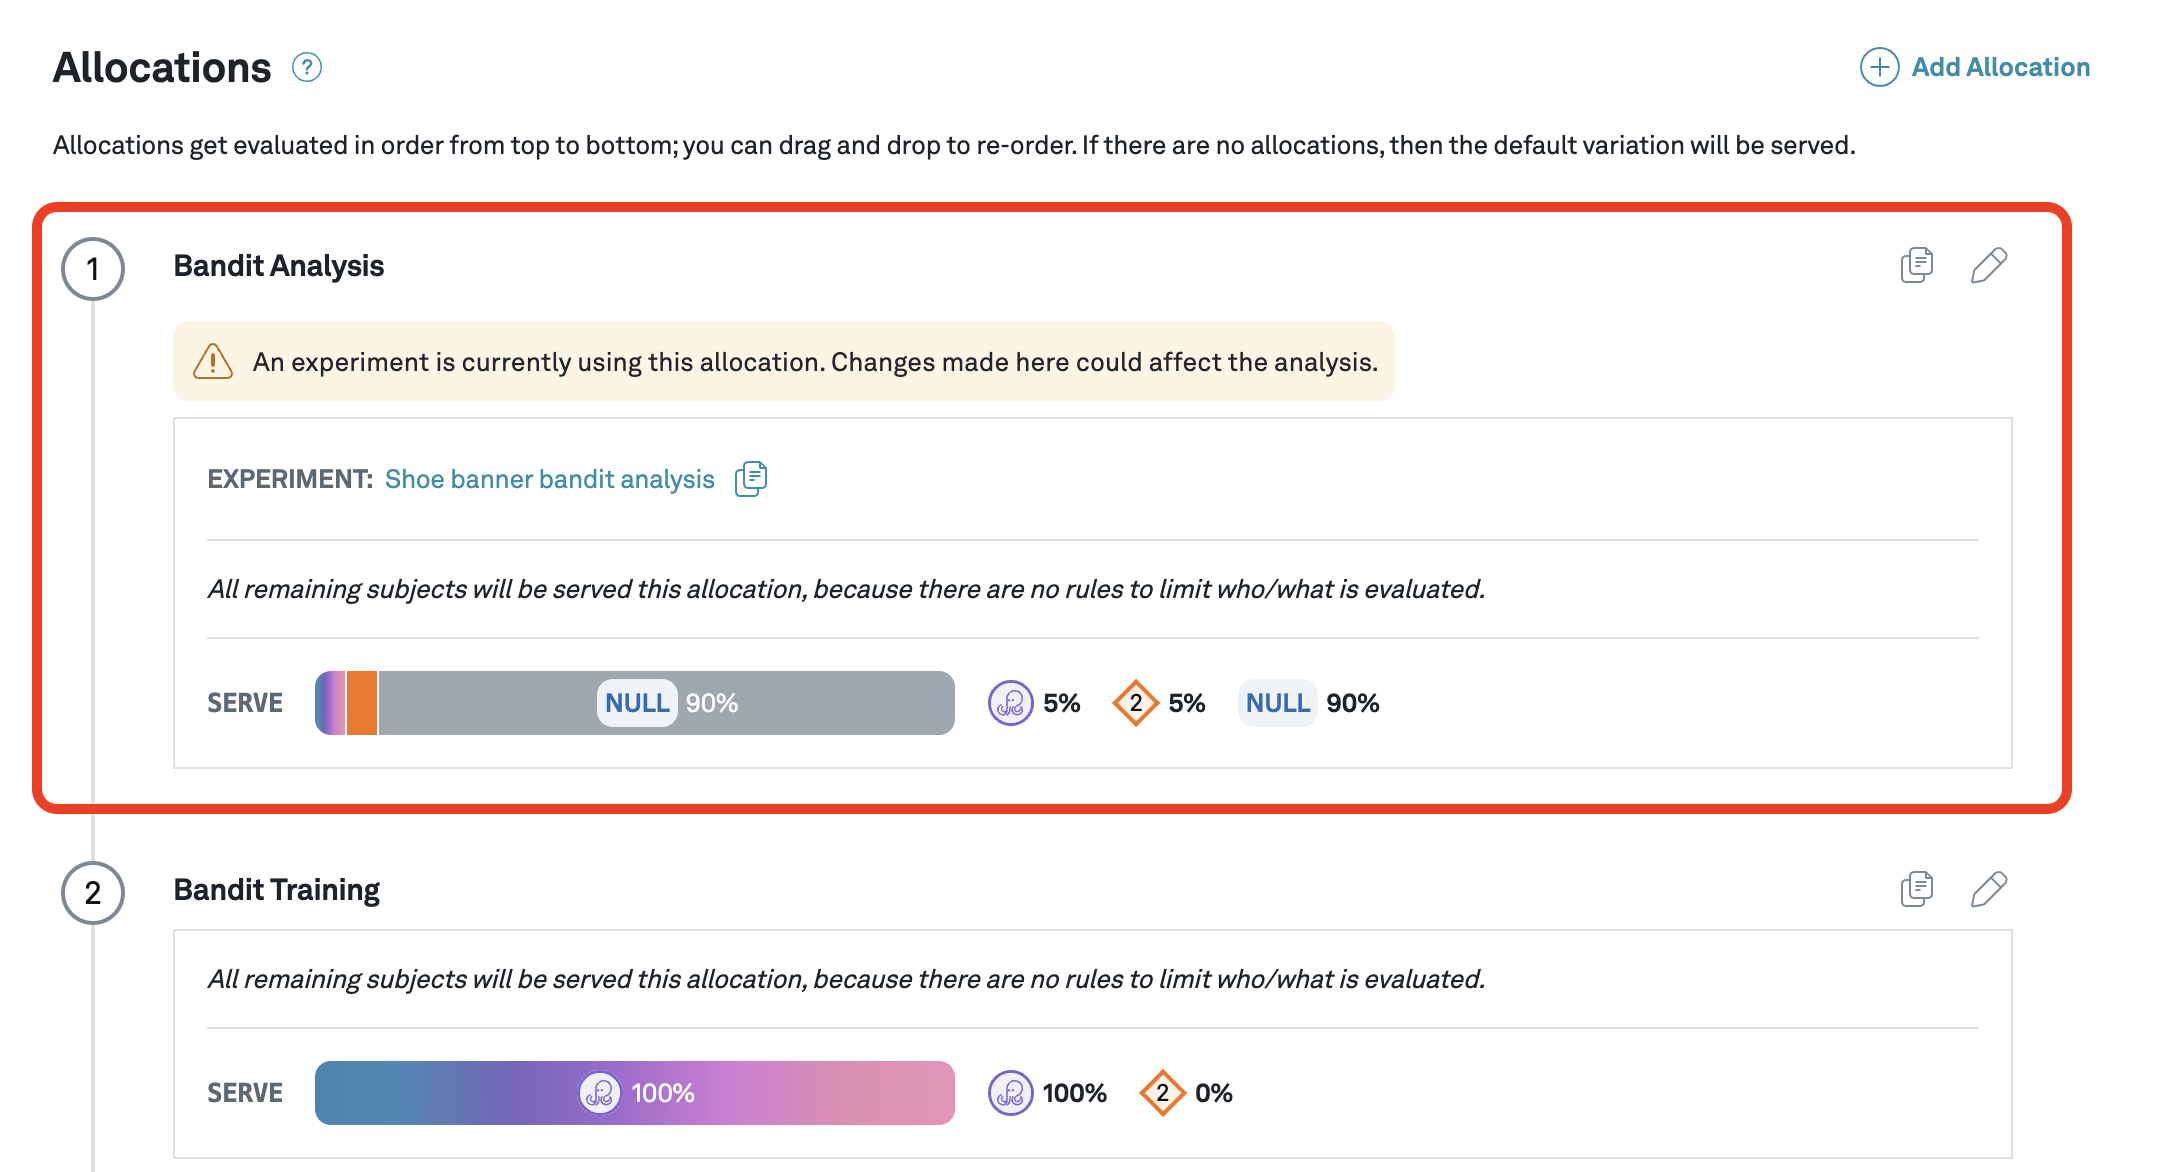
Task: Open the Shoe banner bandit analysis link
Action: 549,479
